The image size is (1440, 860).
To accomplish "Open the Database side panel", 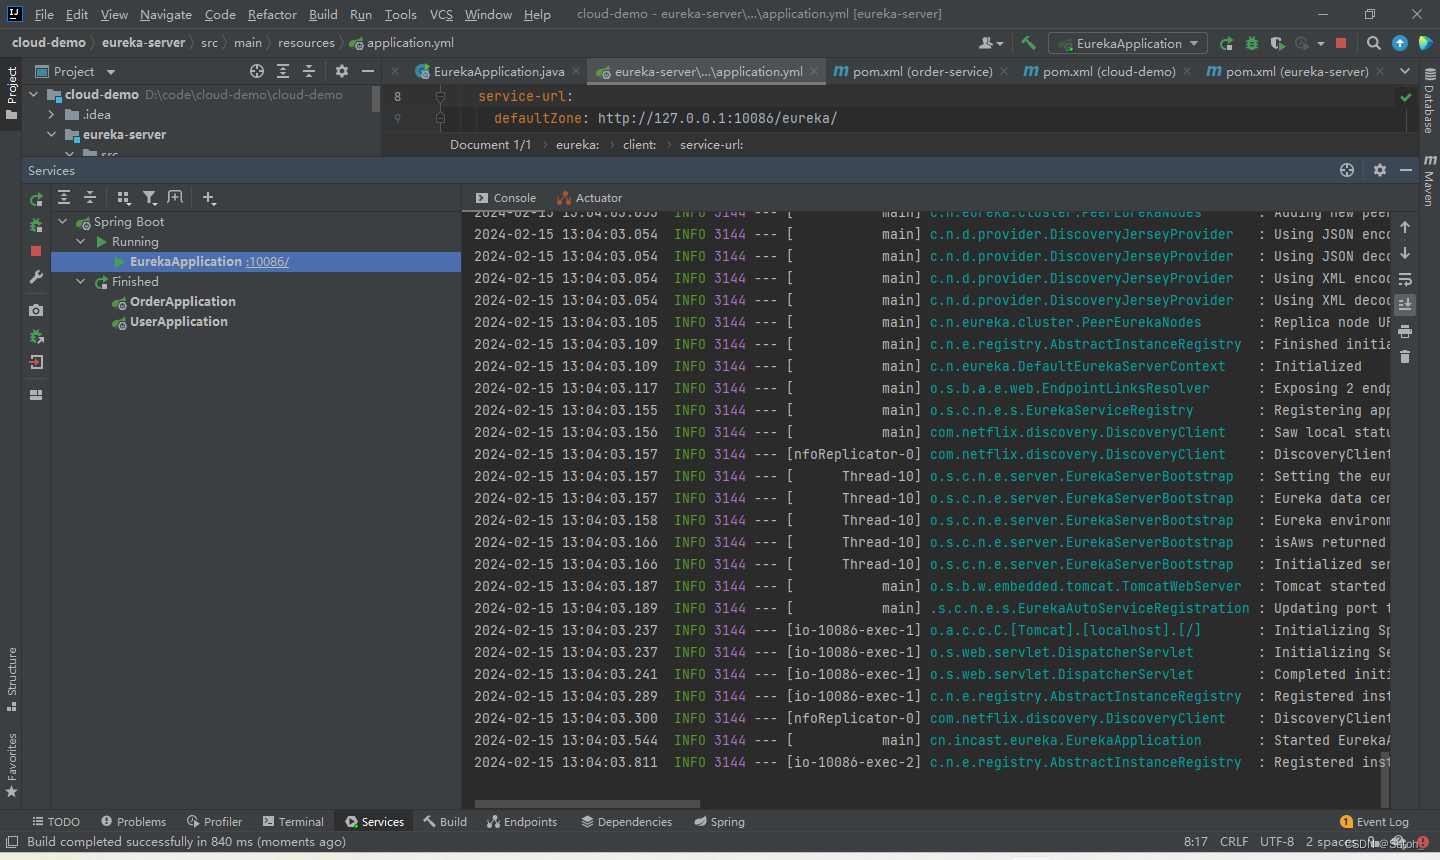I will pyautogui.click(x=1429, y=101).
